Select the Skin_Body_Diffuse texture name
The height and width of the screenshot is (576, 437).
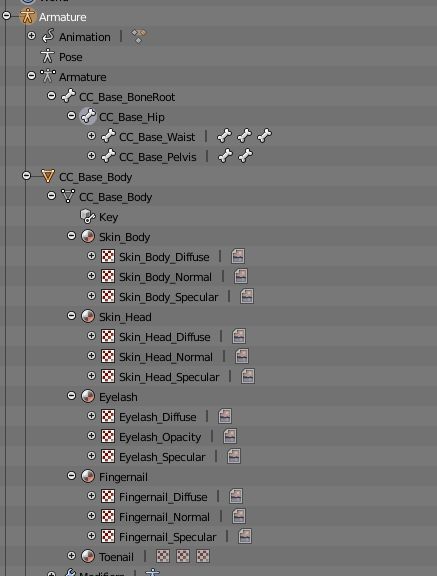164,257
